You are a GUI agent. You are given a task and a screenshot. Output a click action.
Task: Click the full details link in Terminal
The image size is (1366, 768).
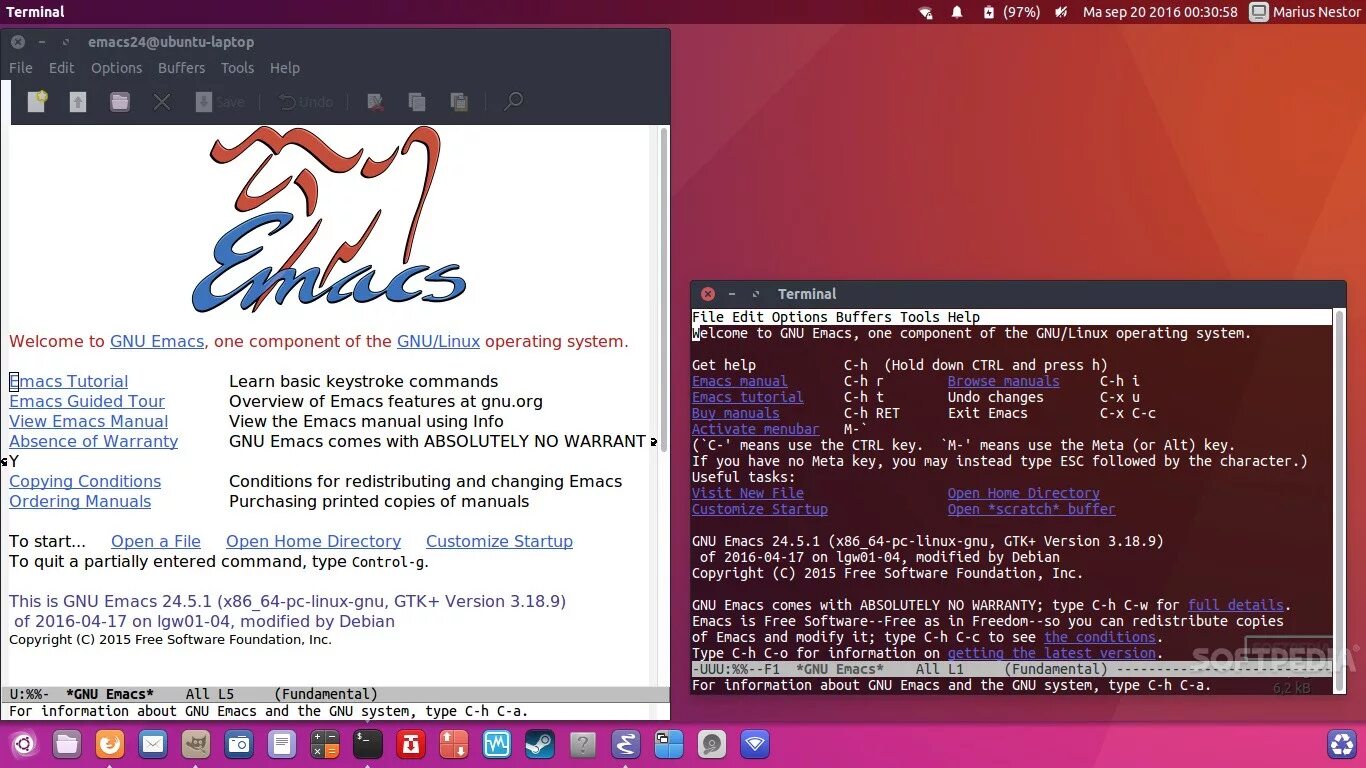pyautogui.click(x=1236, y=605)
